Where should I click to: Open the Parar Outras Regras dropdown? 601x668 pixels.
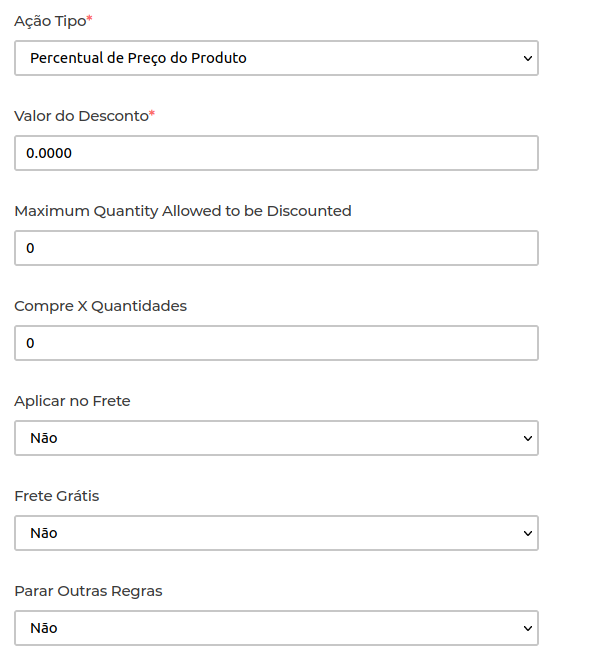click(x=276, y=628)
